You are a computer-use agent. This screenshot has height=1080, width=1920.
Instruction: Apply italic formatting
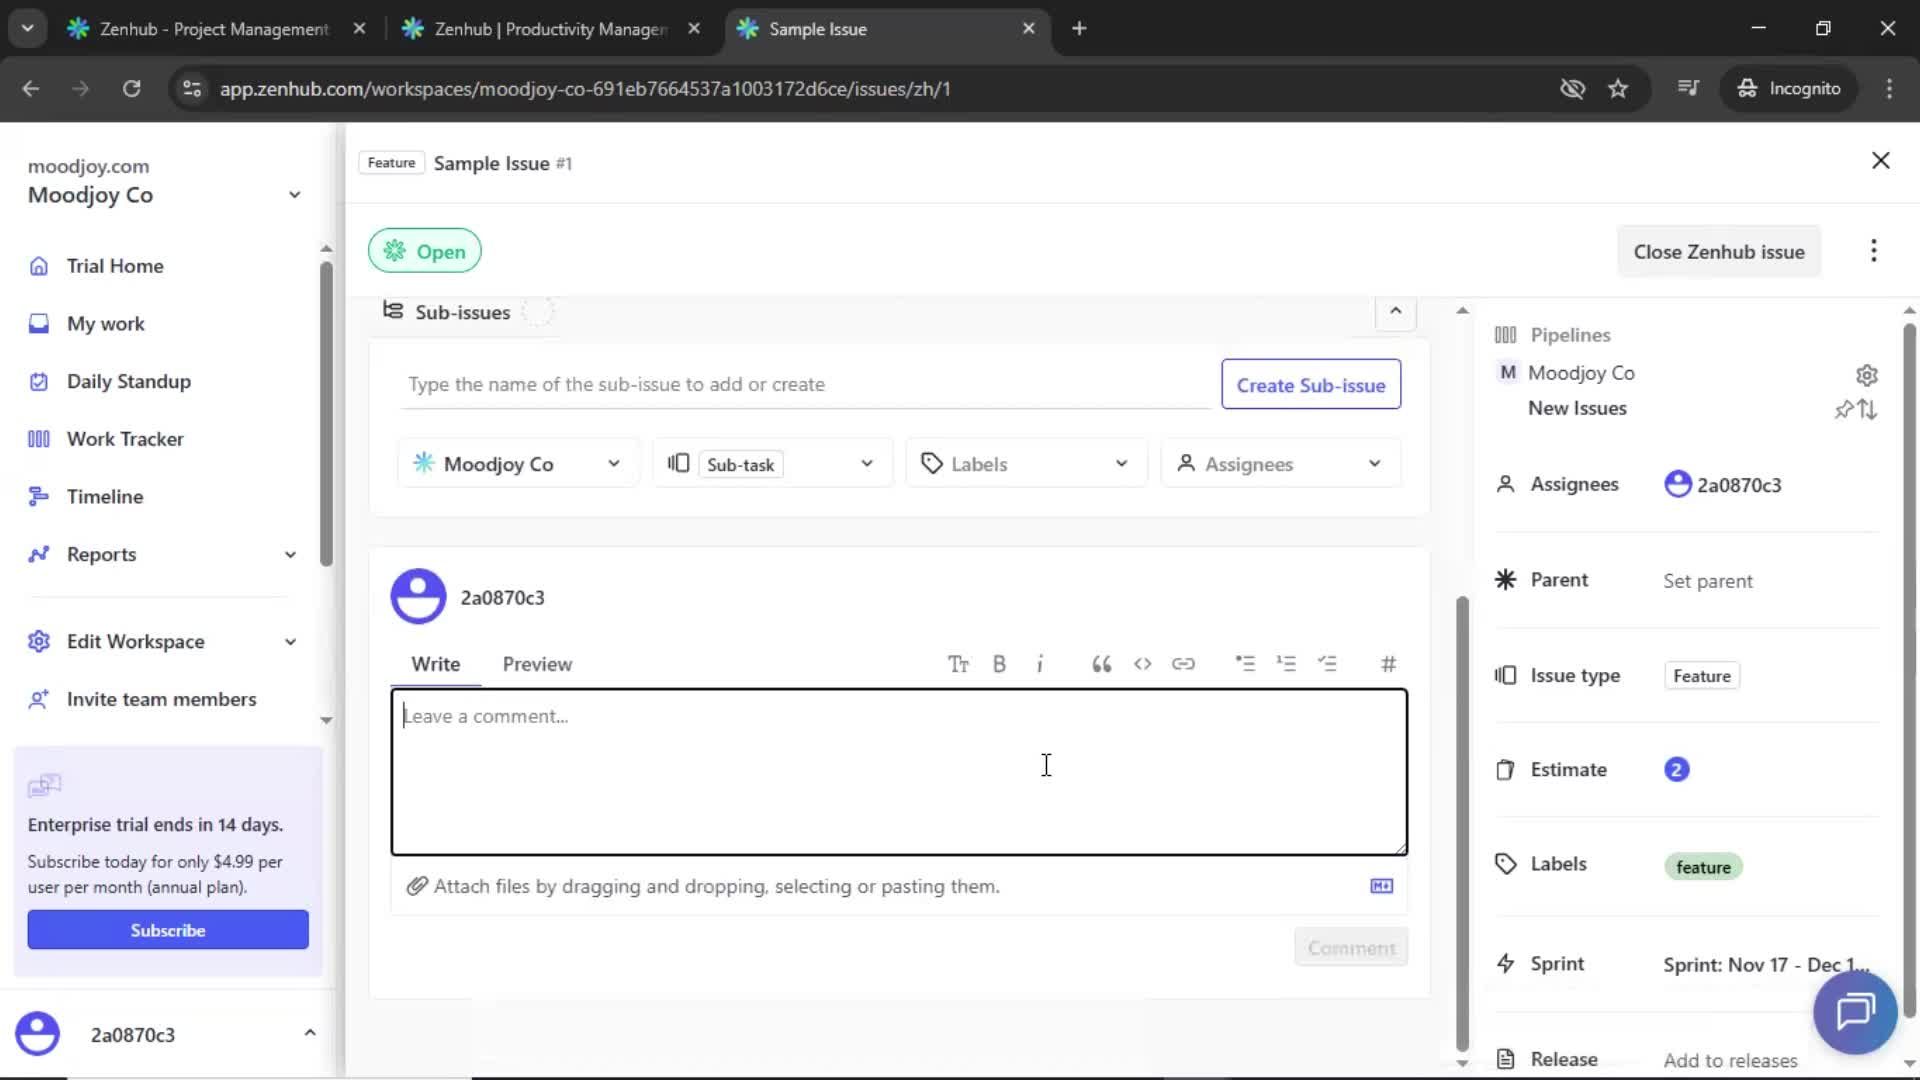tap(1041, 663)
